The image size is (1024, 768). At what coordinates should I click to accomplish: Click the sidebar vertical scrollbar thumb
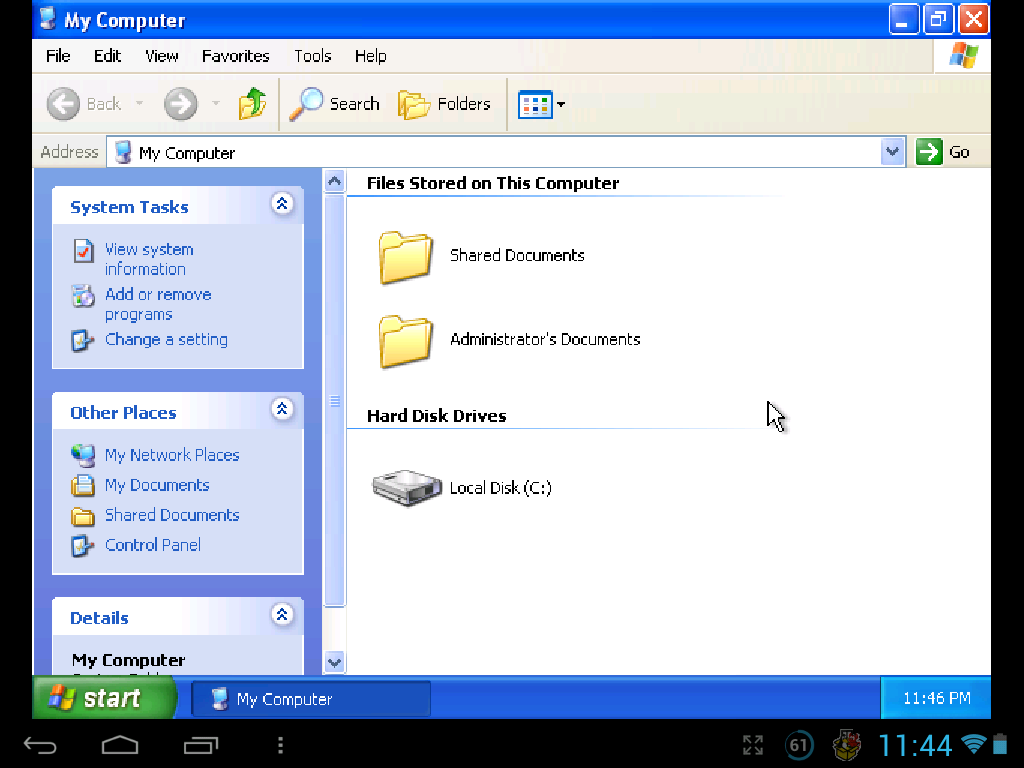point(334,400)
